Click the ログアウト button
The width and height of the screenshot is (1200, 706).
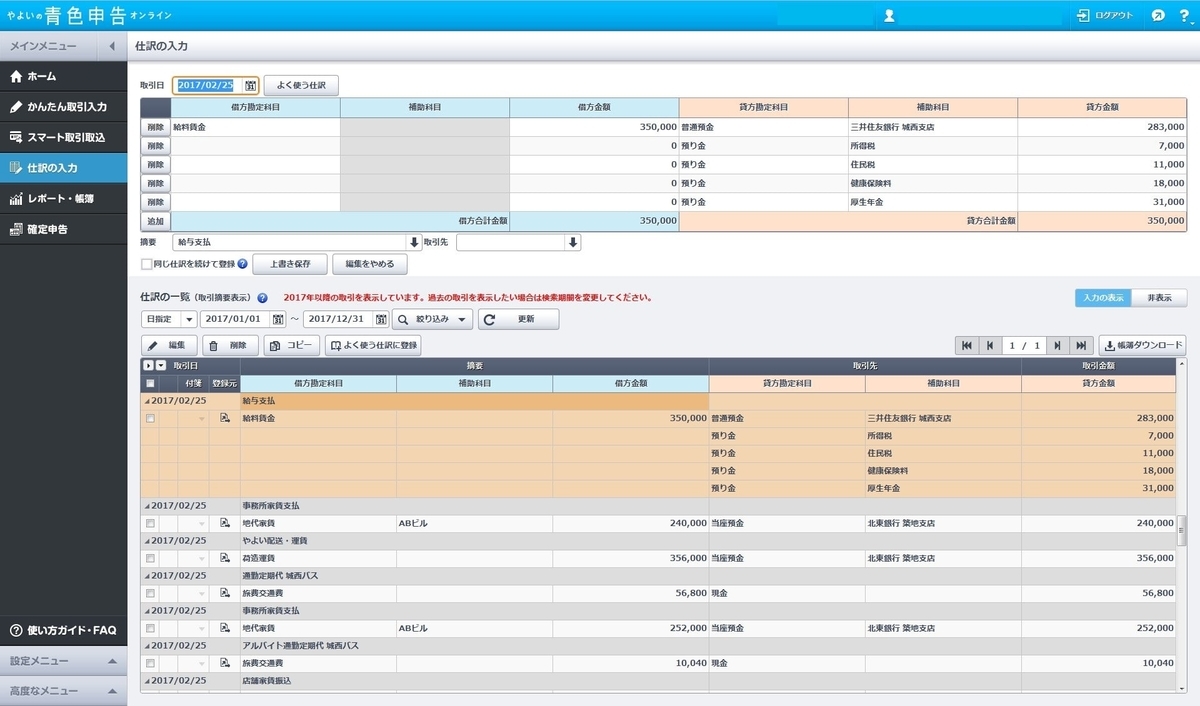(1105, 16)
